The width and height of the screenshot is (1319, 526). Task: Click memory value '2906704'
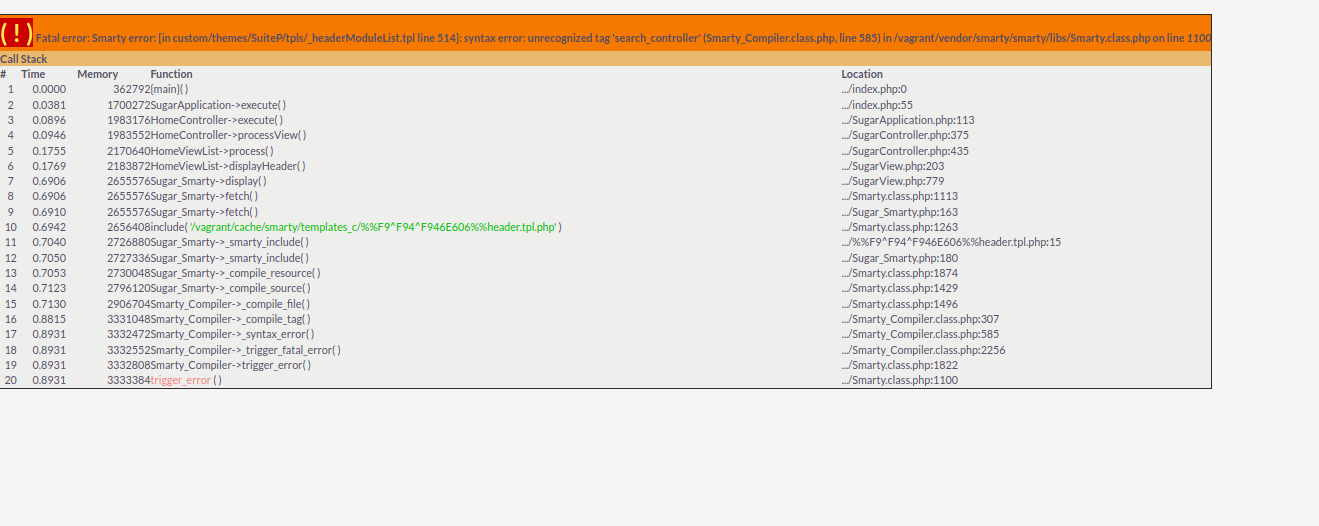[129, 304]
